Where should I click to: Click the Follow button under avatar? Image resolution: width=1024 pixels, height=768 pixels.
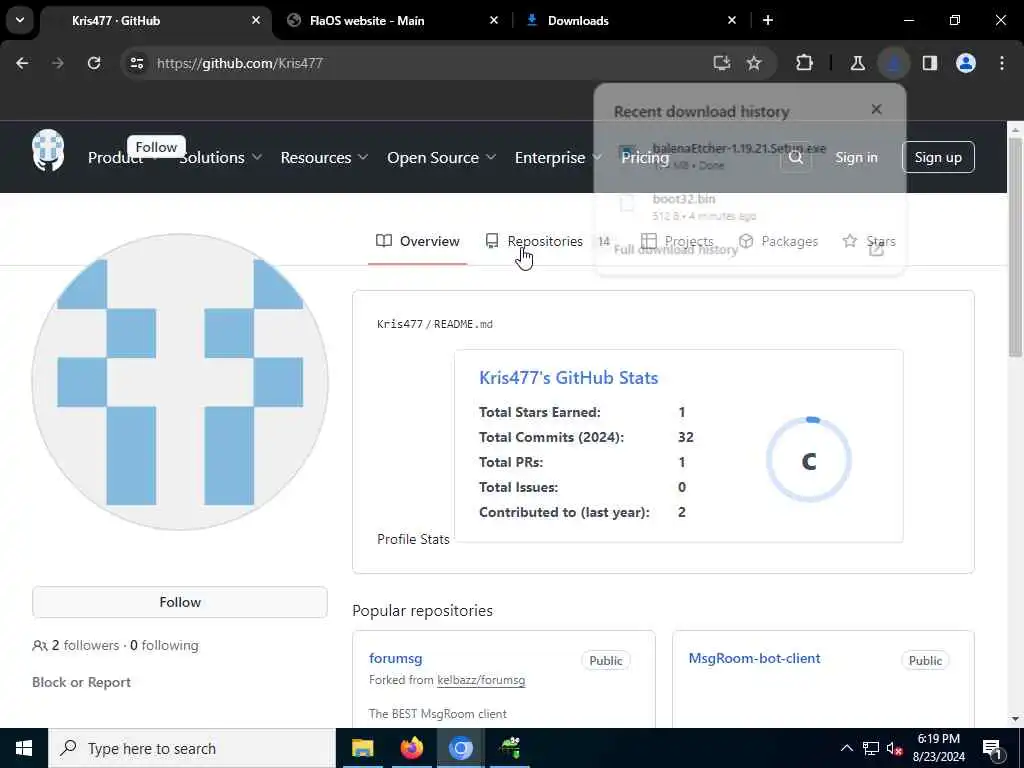tap(180, 602)
